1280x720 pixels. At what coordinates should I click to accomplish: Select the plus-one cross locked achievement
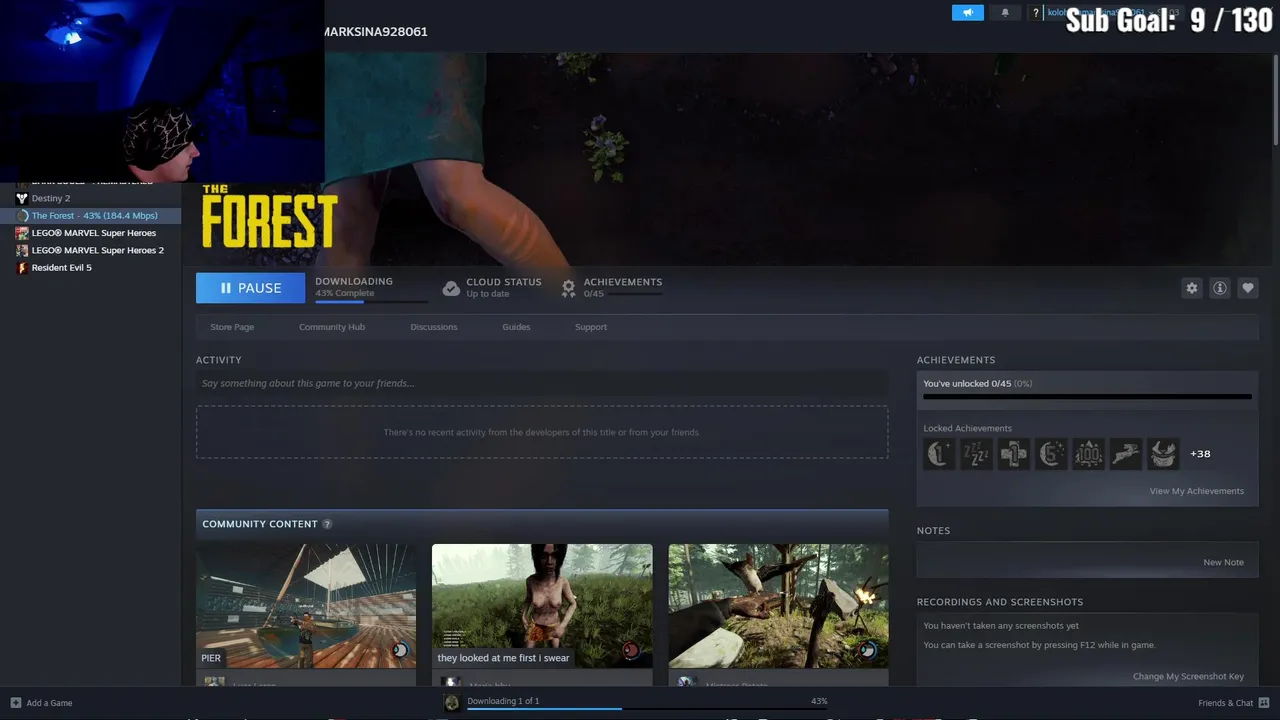(x=1013, y=454)
